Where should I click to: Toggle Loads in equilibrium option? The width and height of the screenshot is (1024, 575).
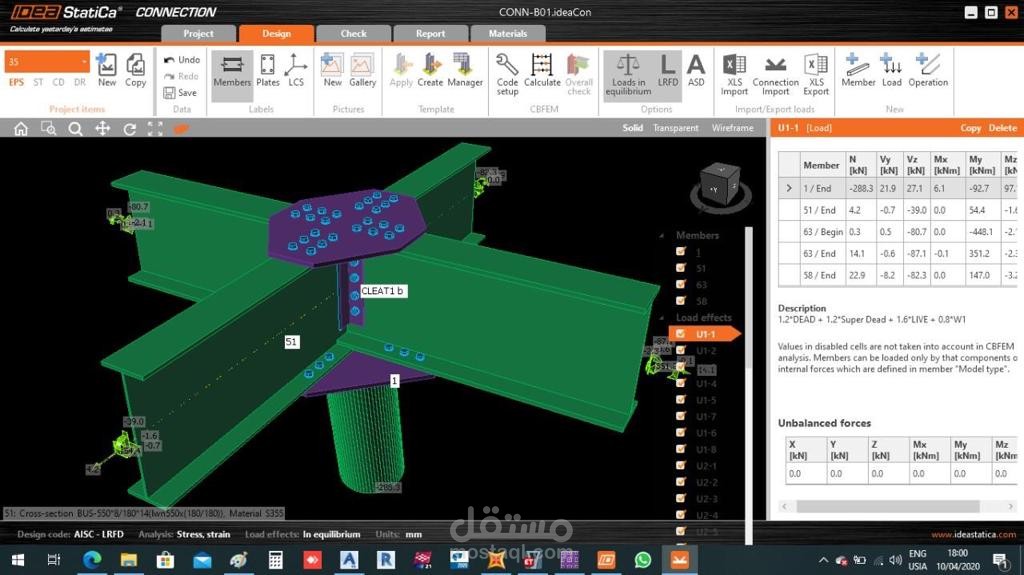pyautogui.click(x=628, y=74)
